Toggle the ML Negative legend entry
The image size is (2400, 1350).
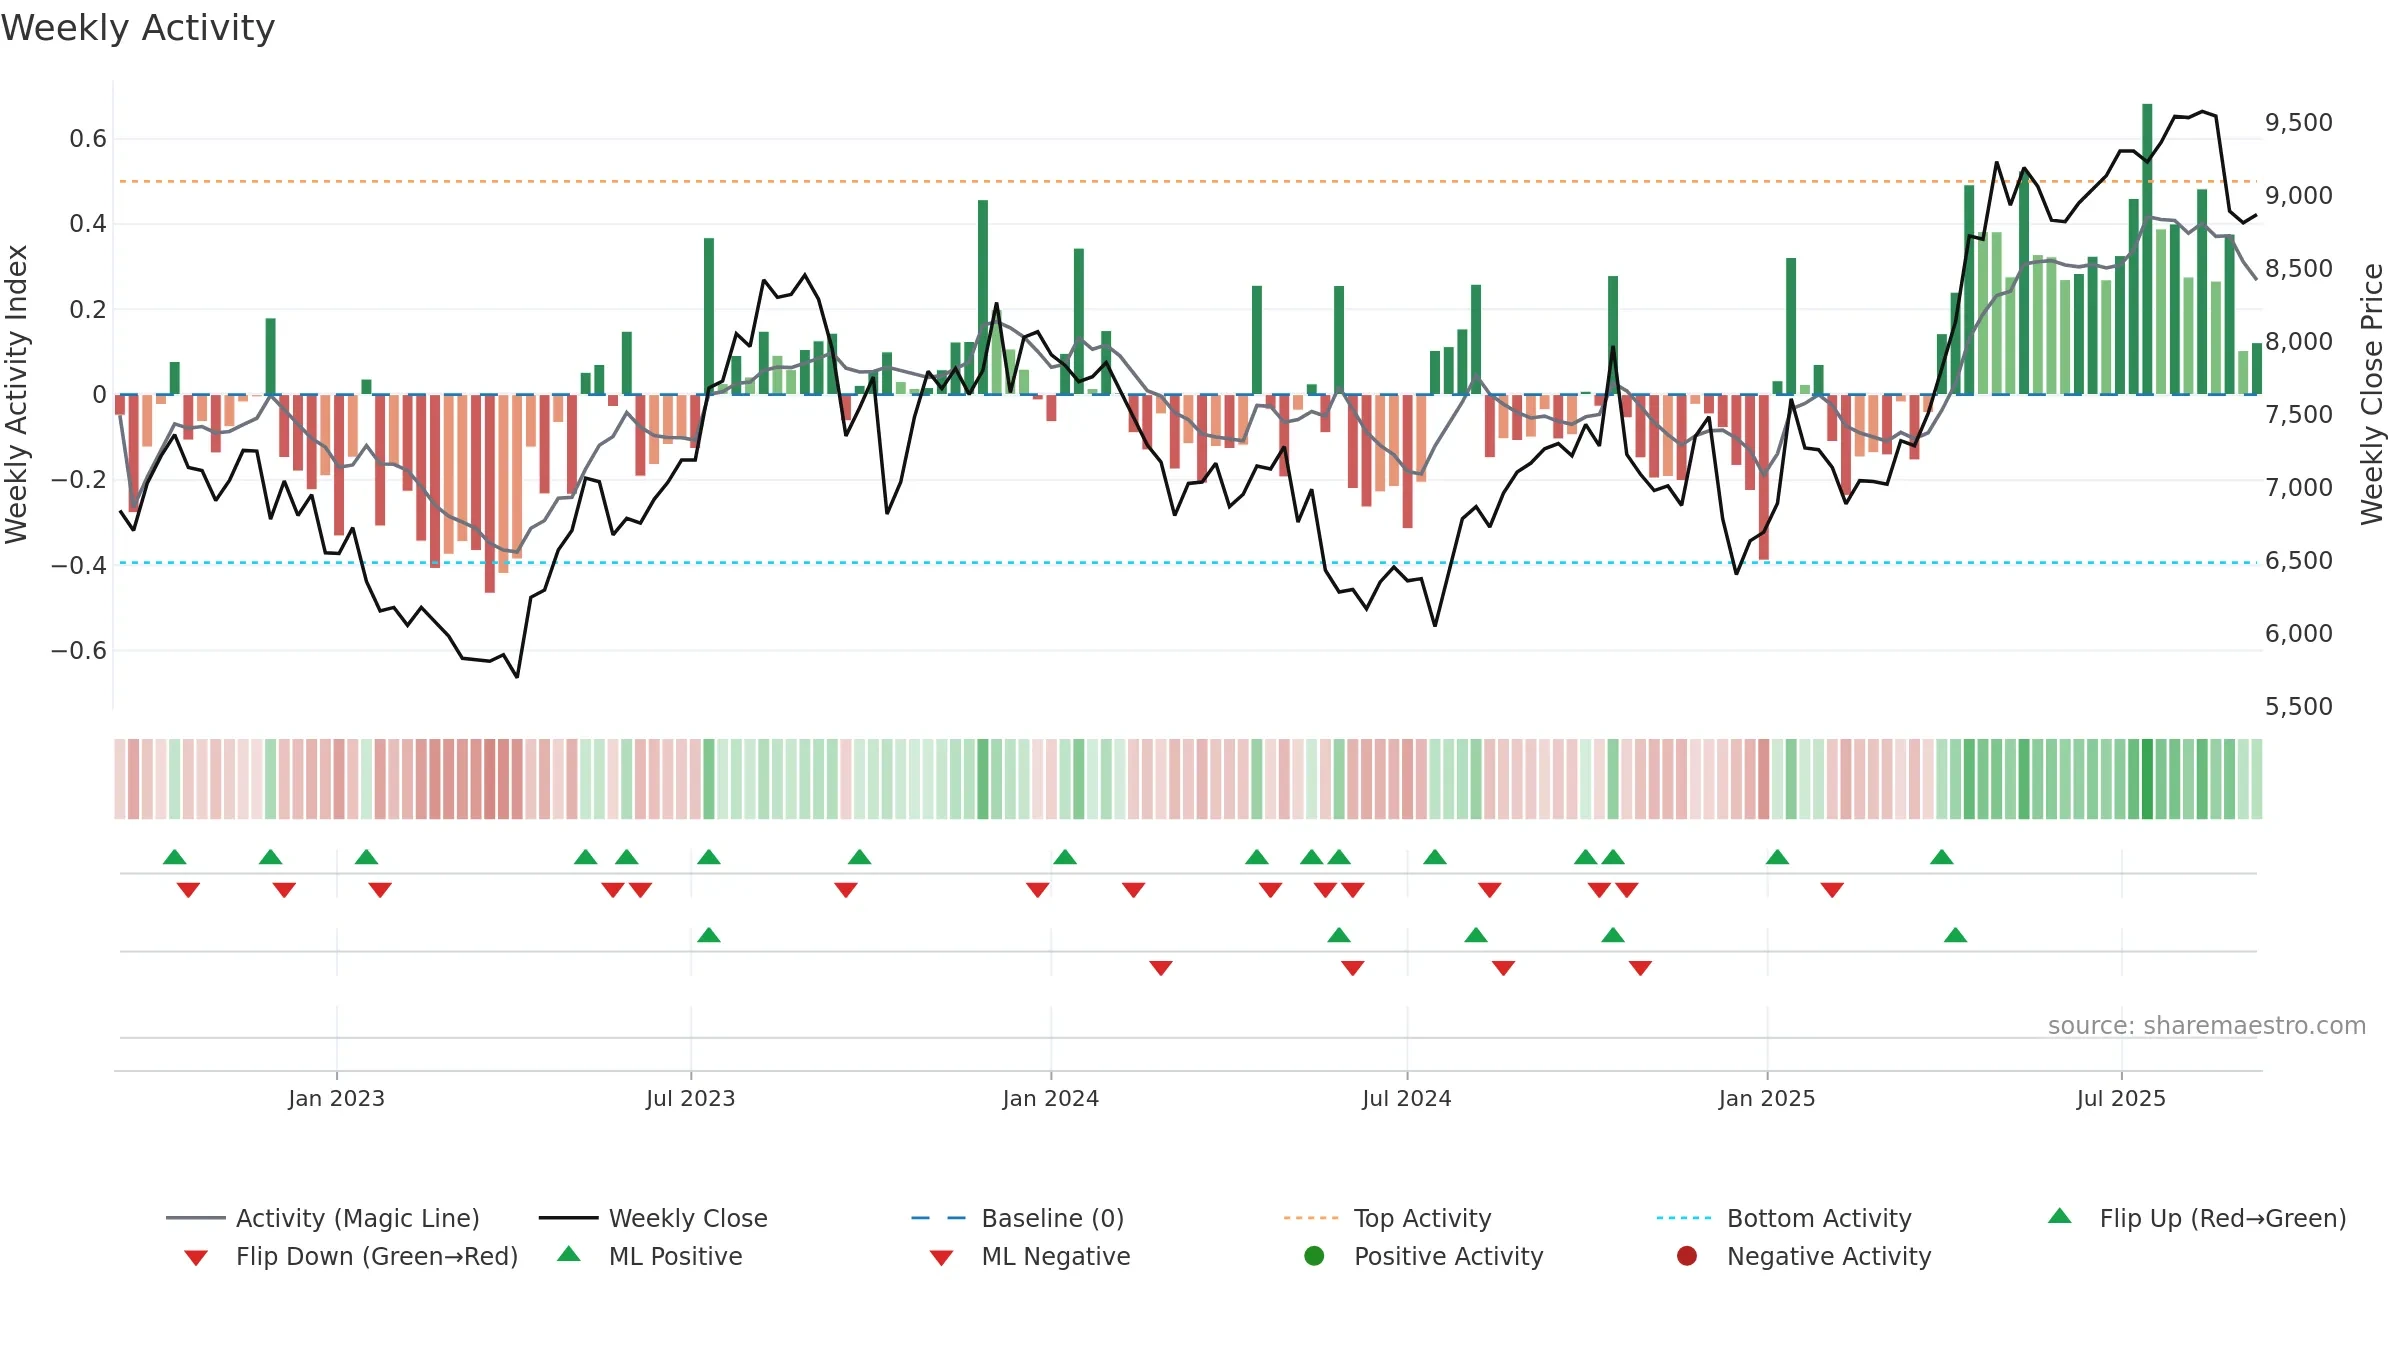tap(1030, 1256)
